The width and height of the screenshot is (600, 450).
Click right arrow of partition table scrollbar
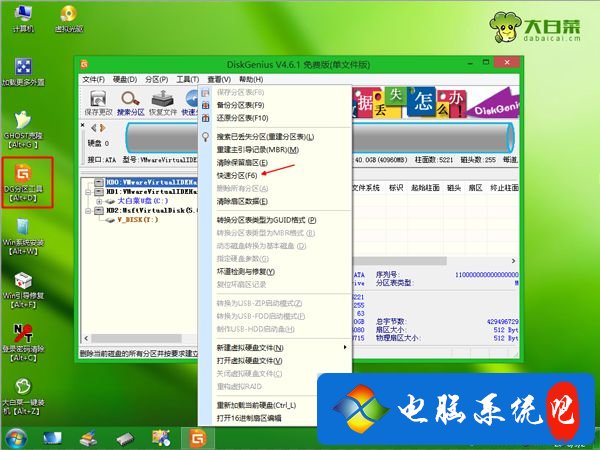514,261
